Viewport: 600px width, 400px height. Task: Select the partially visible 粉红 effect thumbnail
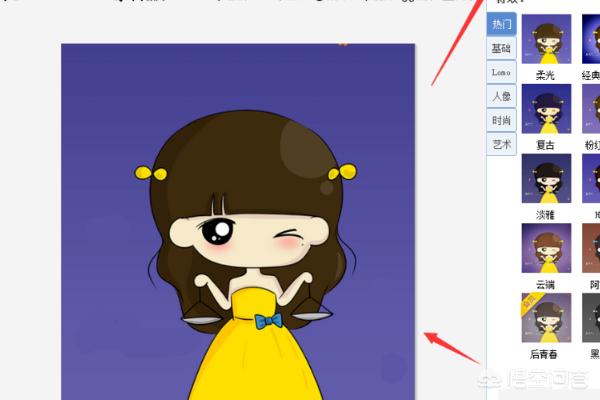click(591, 109)
